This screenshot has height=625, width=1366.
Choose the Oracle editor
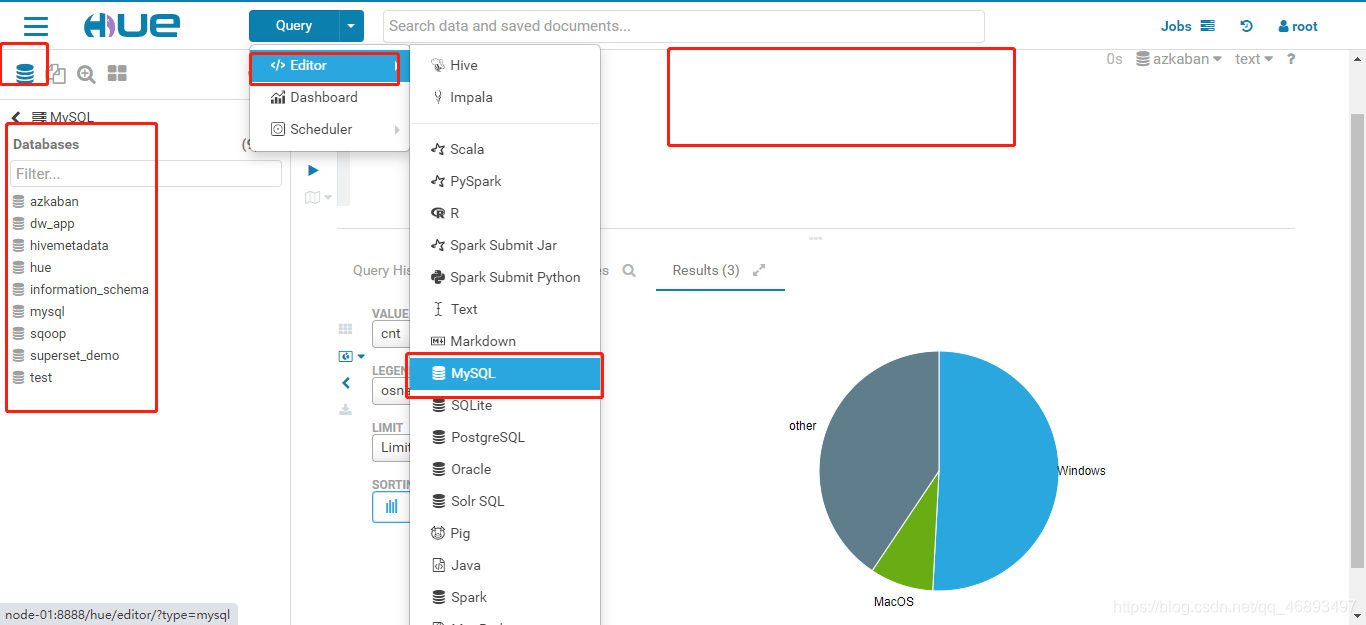pos(505,469)
